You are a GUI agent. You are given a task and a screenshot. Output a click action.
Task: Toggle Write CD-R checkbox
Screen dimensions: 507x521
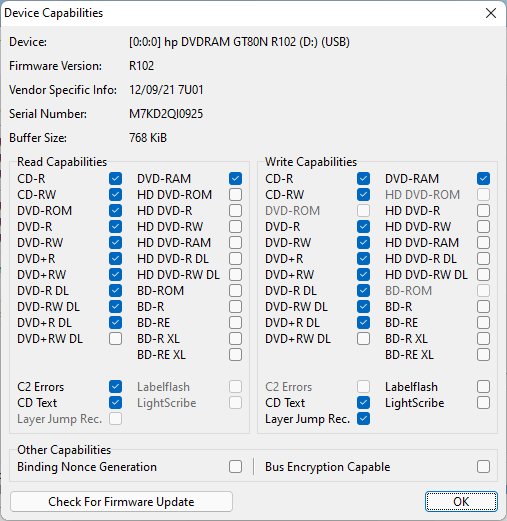363,178
